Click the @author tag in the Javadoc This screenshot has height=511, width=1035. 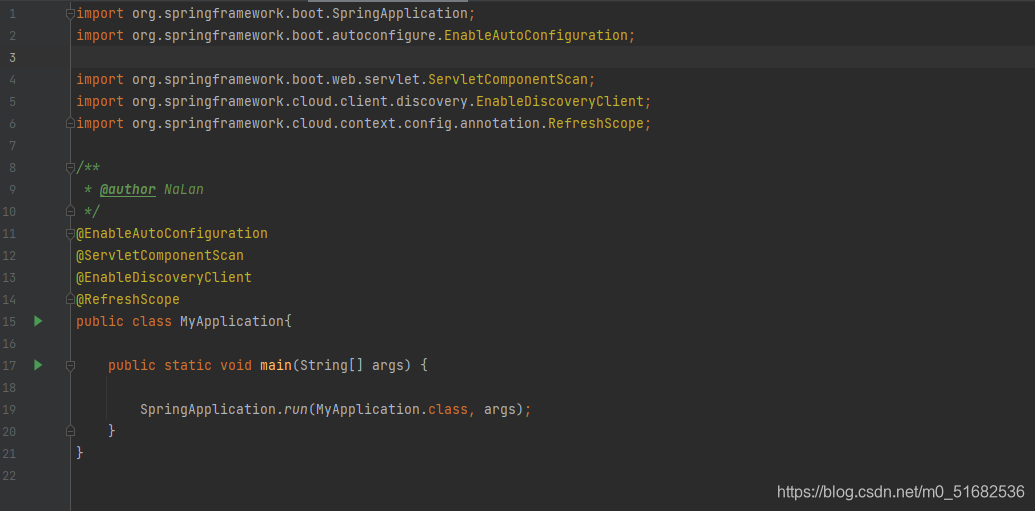point(127,189)
